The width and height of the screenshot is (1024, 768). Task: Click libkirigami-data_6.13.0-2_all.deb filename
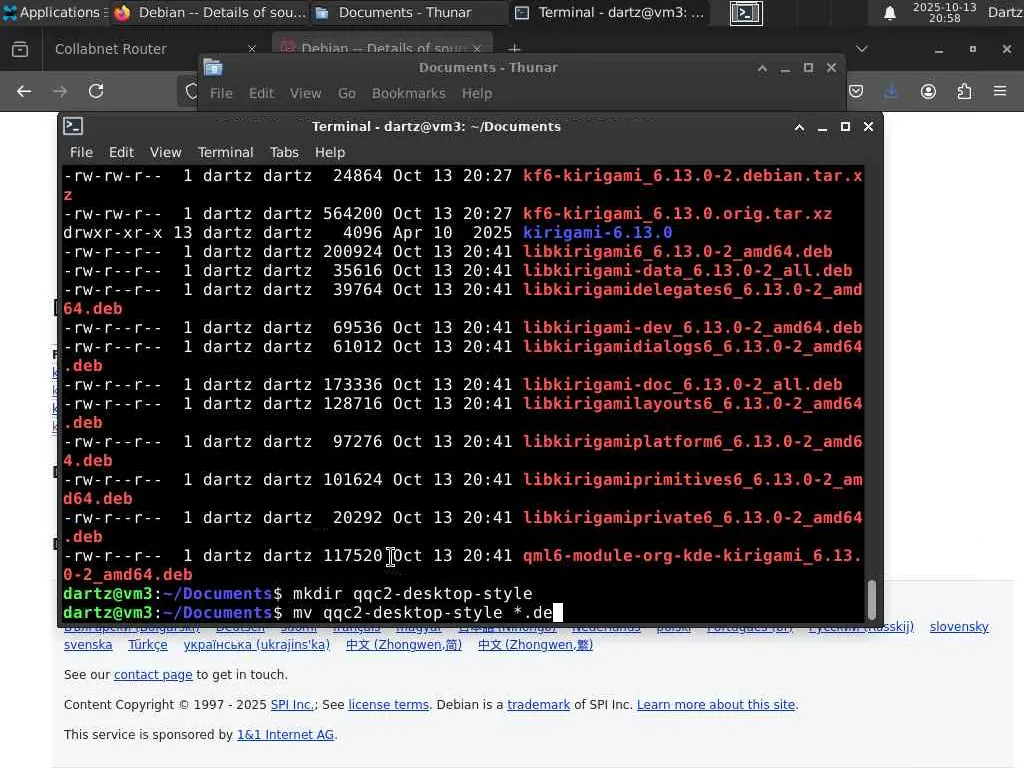point(687,270)
